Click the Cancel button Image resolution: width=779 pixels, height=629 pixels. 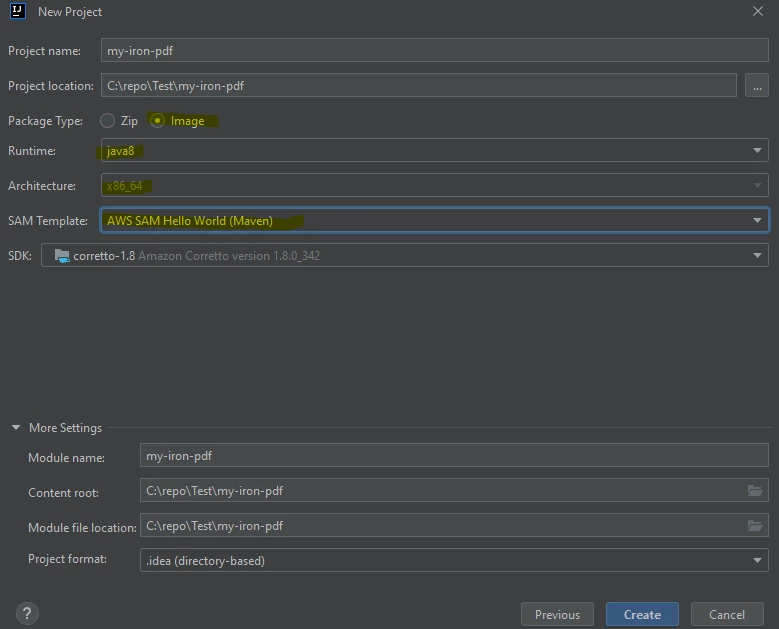(727, 614)
